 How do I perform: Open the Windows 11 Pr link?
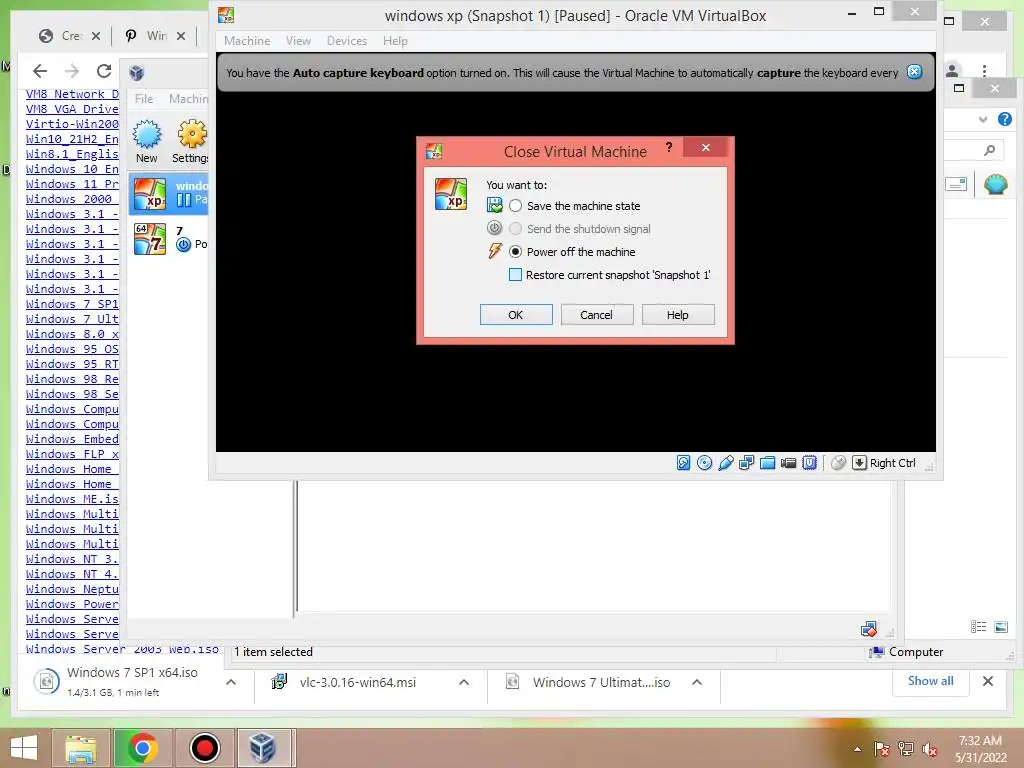[x=72, y=184]
